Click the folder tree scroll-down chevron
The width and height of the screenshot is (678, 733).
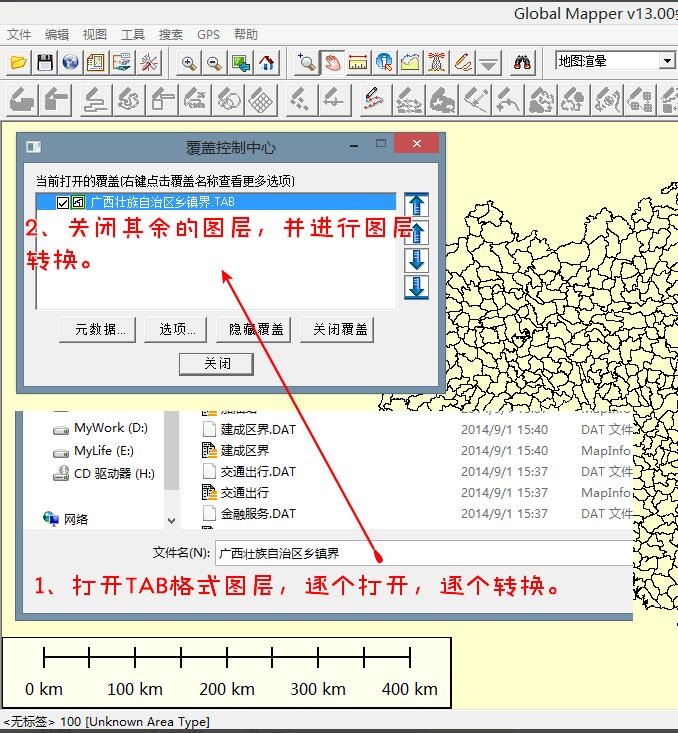pos(172,520)
